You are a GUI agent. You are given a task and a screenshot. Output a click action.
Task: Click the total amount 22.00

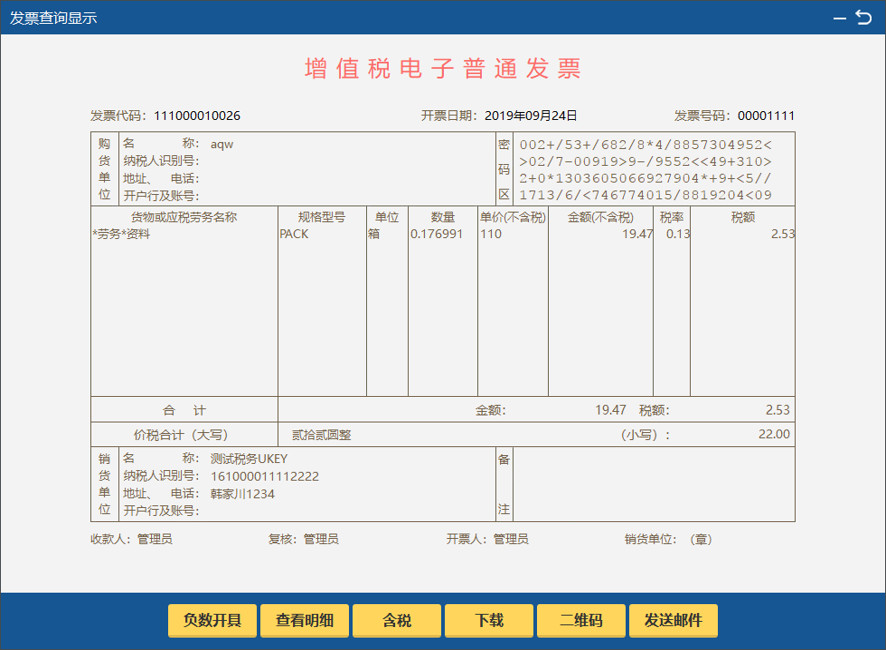point(774,434)
